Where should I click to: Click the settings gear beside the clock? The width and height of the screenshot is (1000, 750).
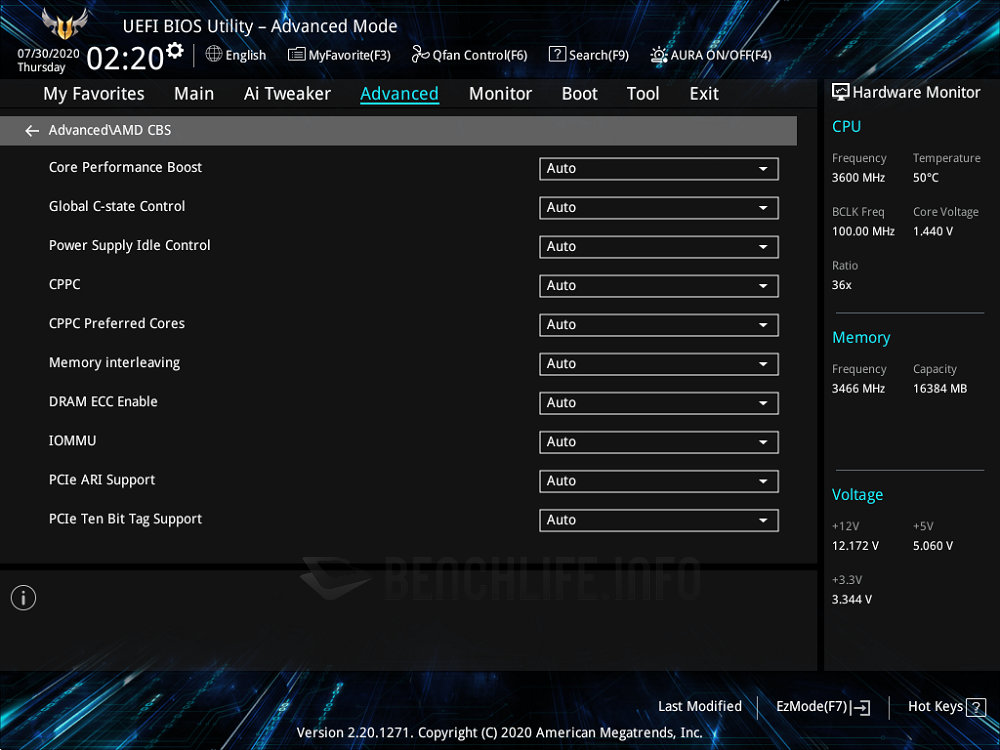[x=176, y=50]
